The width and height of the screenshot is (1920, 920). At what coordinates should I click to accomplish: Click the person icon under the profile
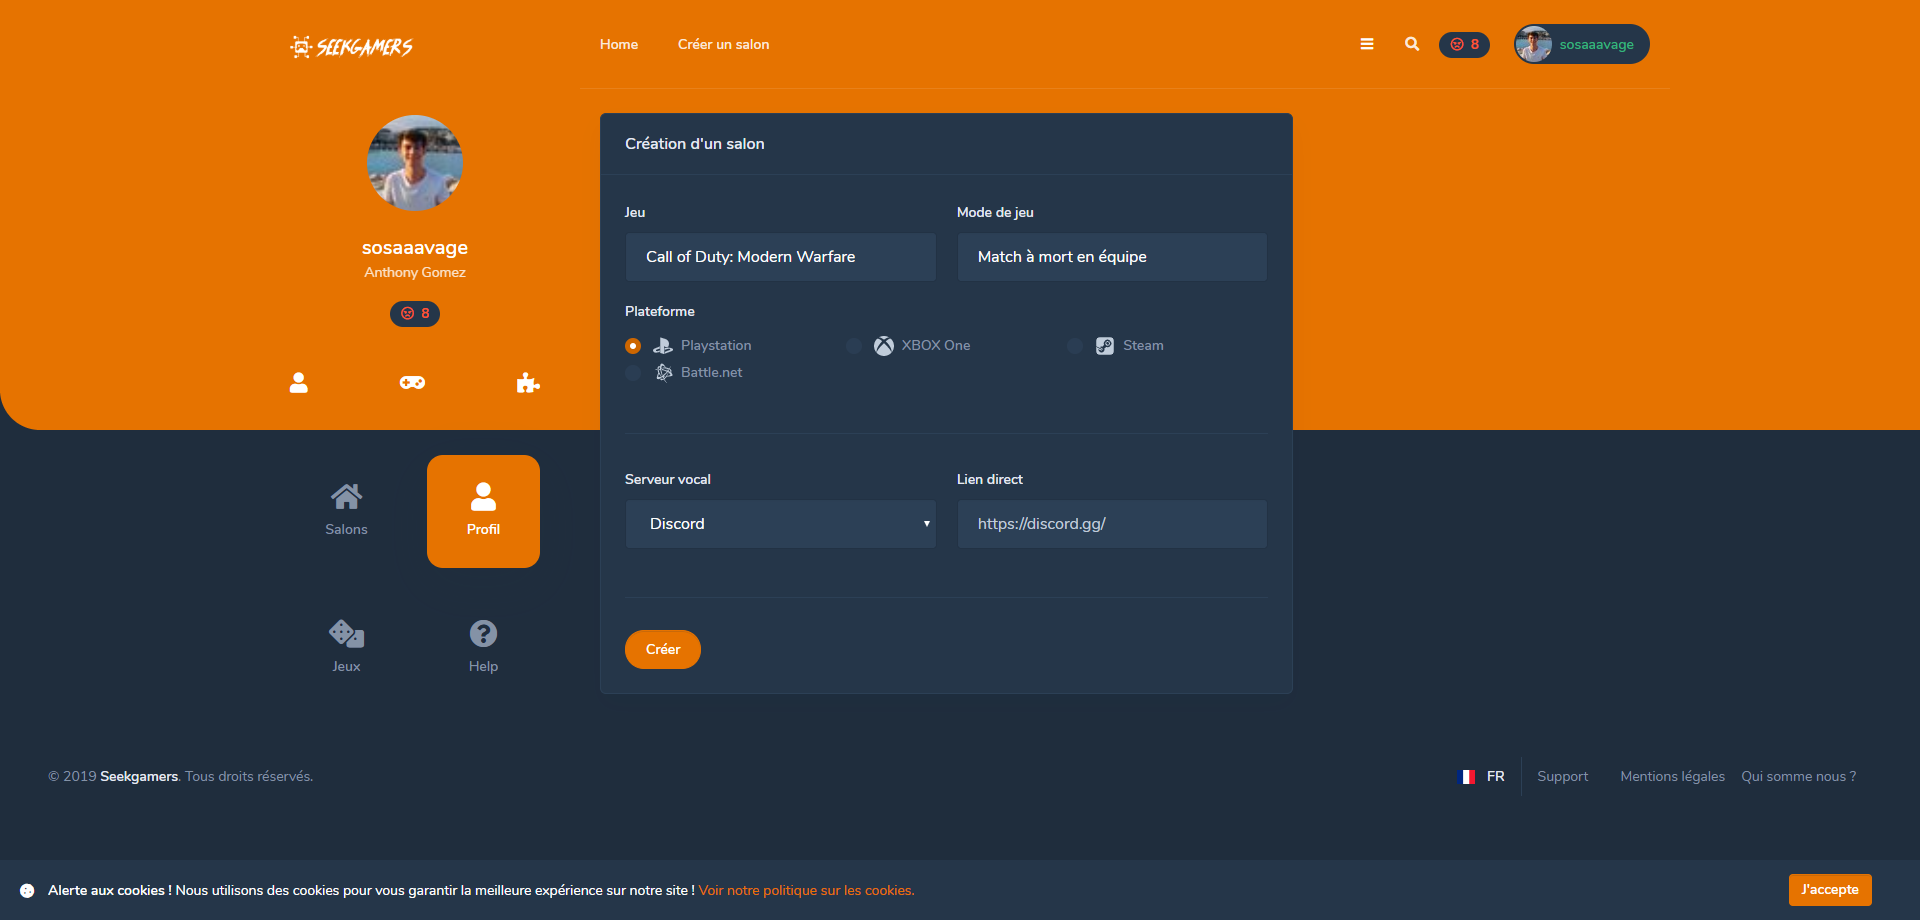coord(299,383)
